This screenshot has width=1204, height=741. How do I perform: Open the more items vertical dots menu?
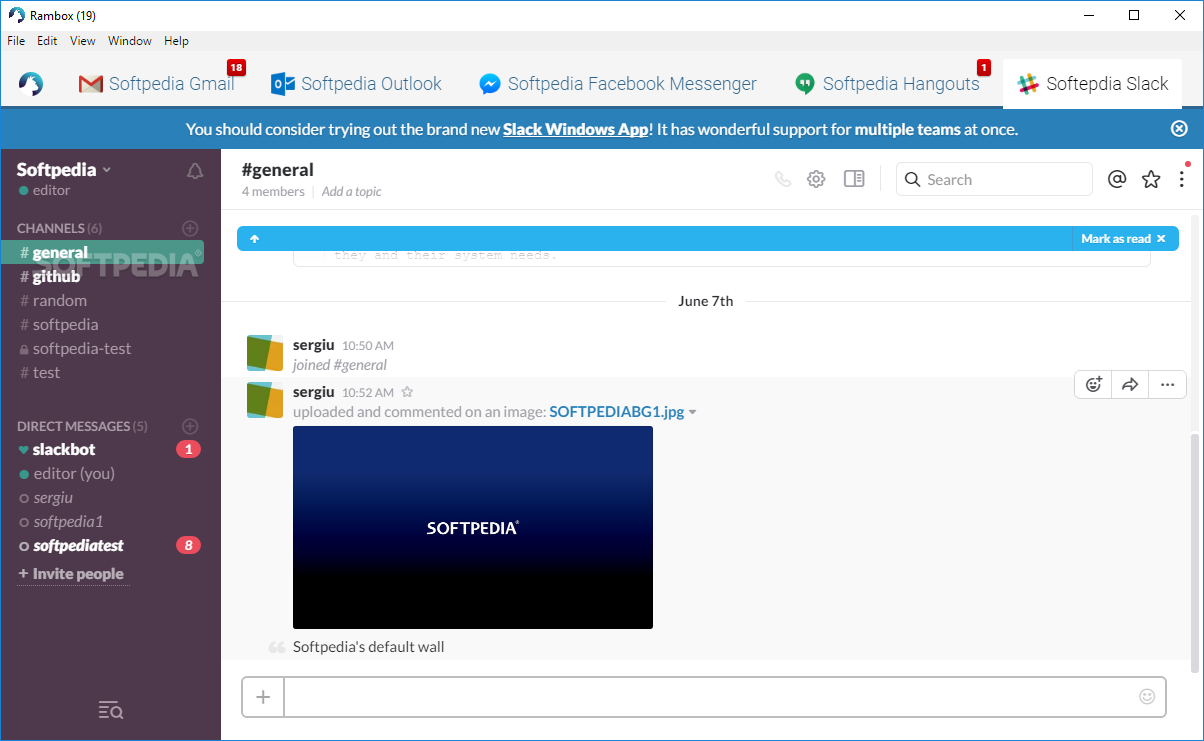[1182, 179]
